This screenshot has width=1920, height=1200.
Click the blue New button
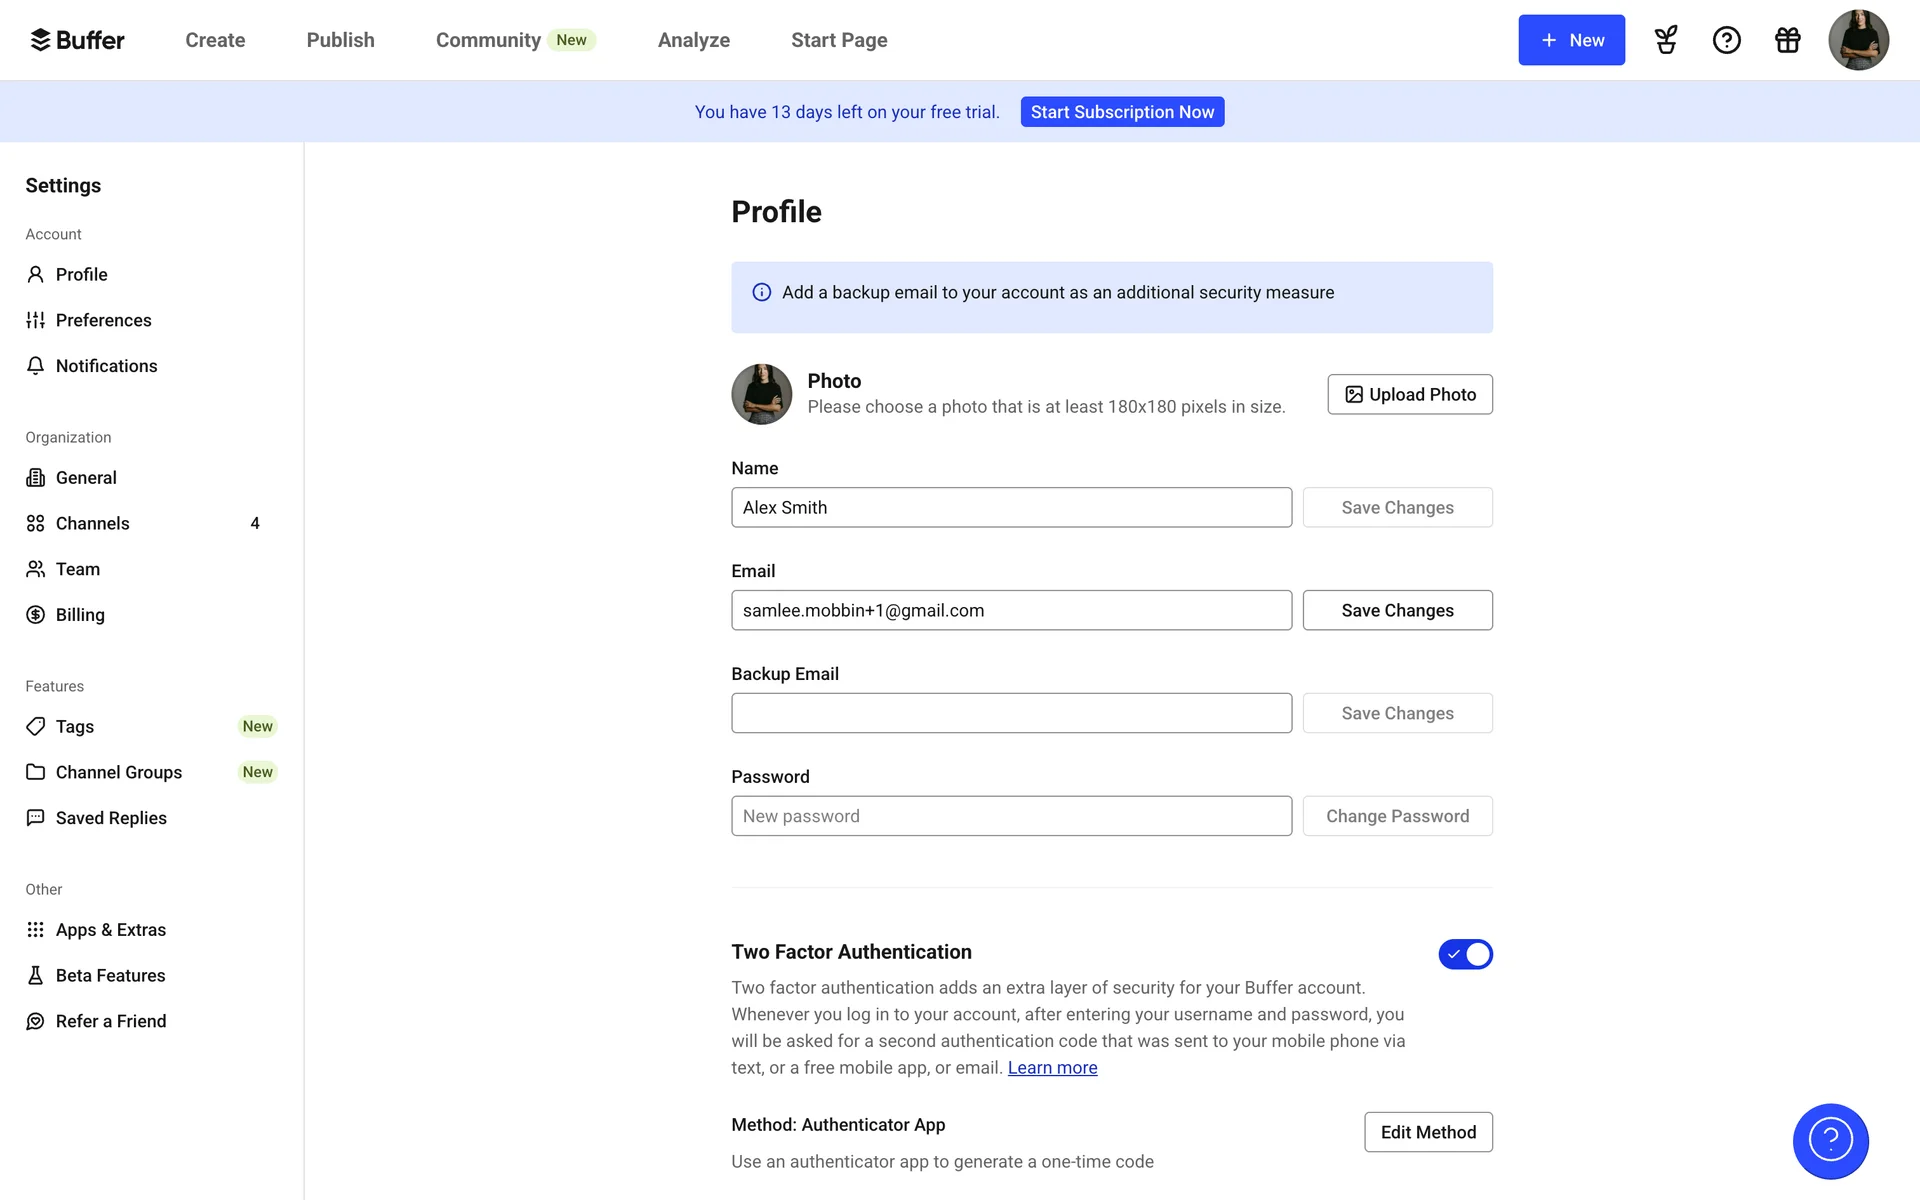click(1571, 40)
